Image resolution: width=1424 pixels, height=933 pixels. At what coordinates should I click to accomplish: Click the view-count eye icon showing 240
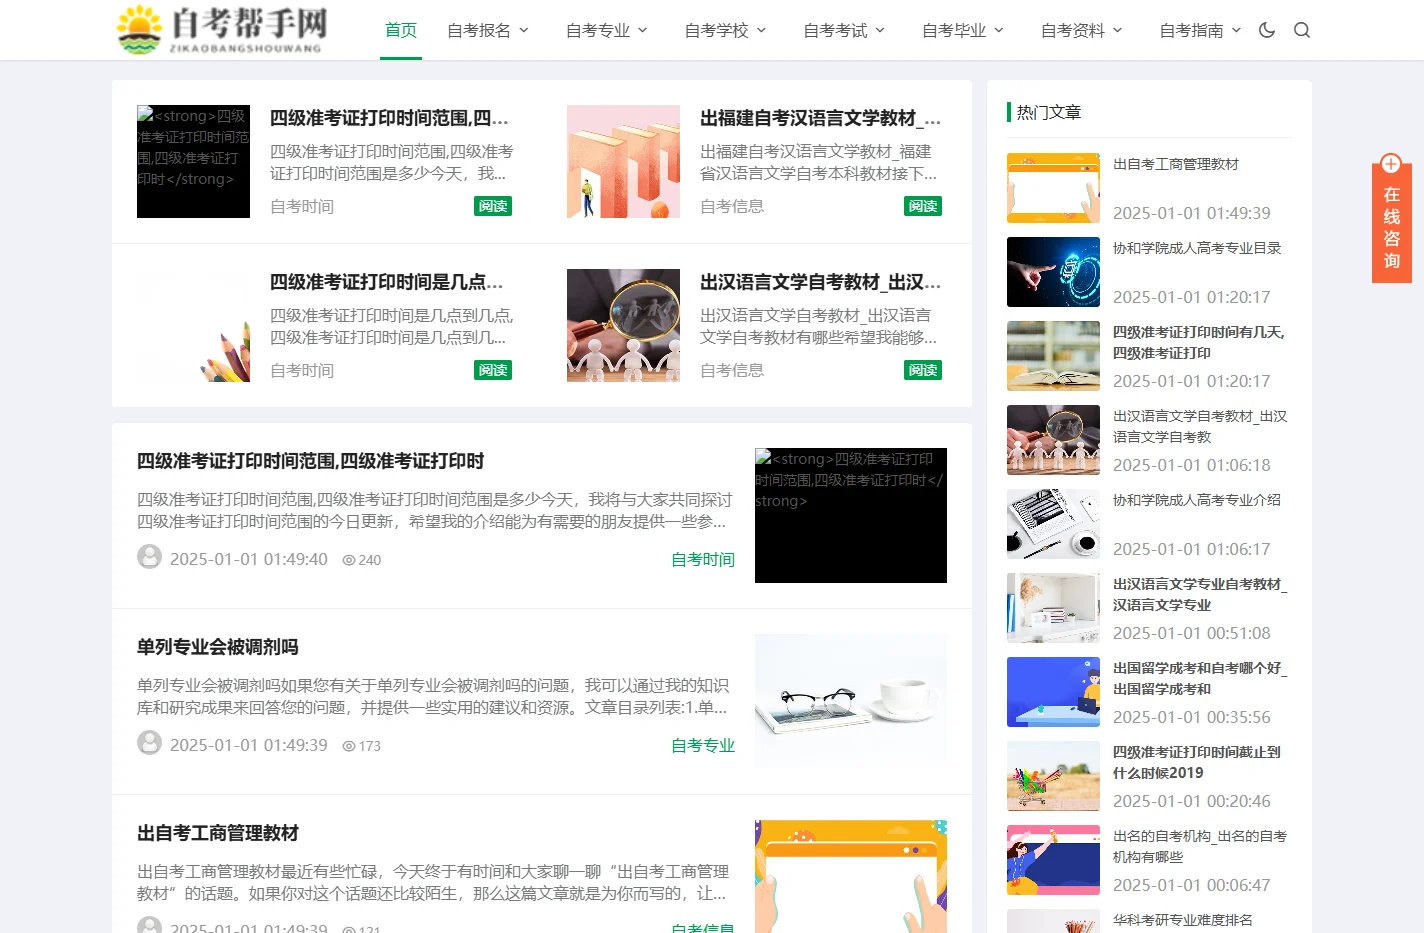349,560
